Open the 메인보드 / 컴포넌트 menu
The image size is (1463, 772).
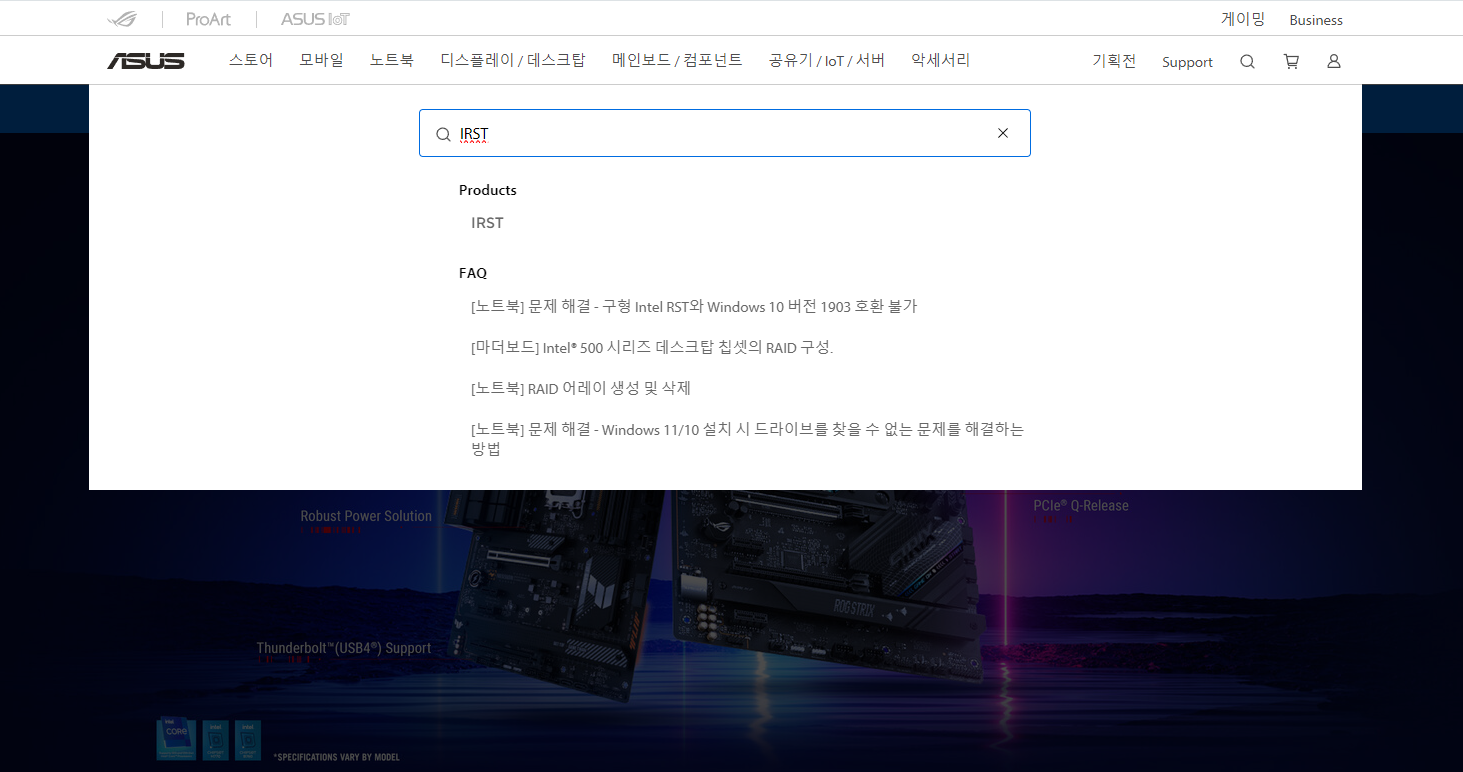tap(677, 60)
